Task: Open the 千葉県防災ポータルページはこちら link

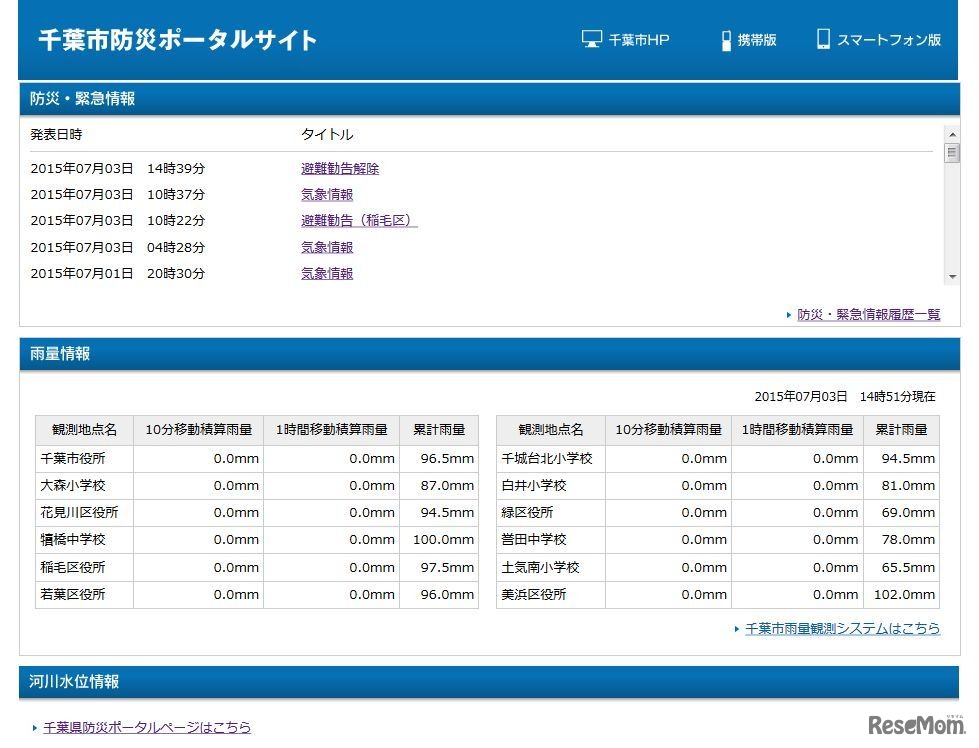Action: (146, 728)
